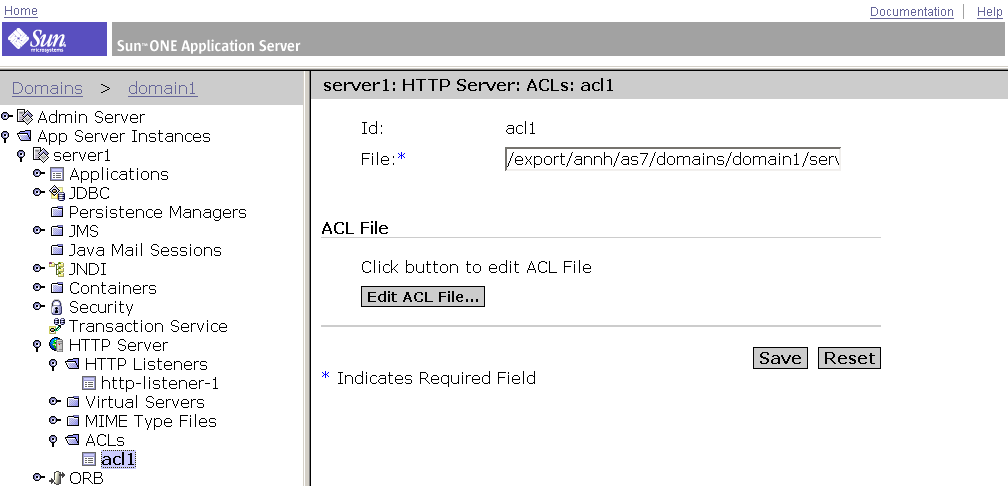Click the Security padlock icon
The height and width of the screenshot is (486, 1008).
(57, 307)
